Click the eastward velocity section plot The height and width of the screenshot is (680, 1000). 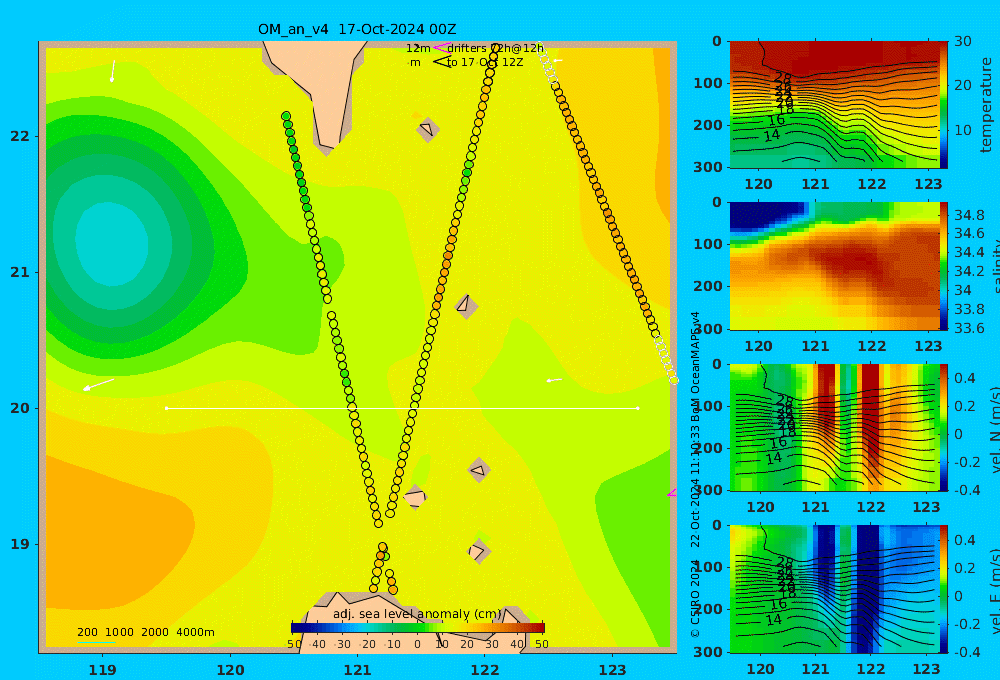click(835, 589)
